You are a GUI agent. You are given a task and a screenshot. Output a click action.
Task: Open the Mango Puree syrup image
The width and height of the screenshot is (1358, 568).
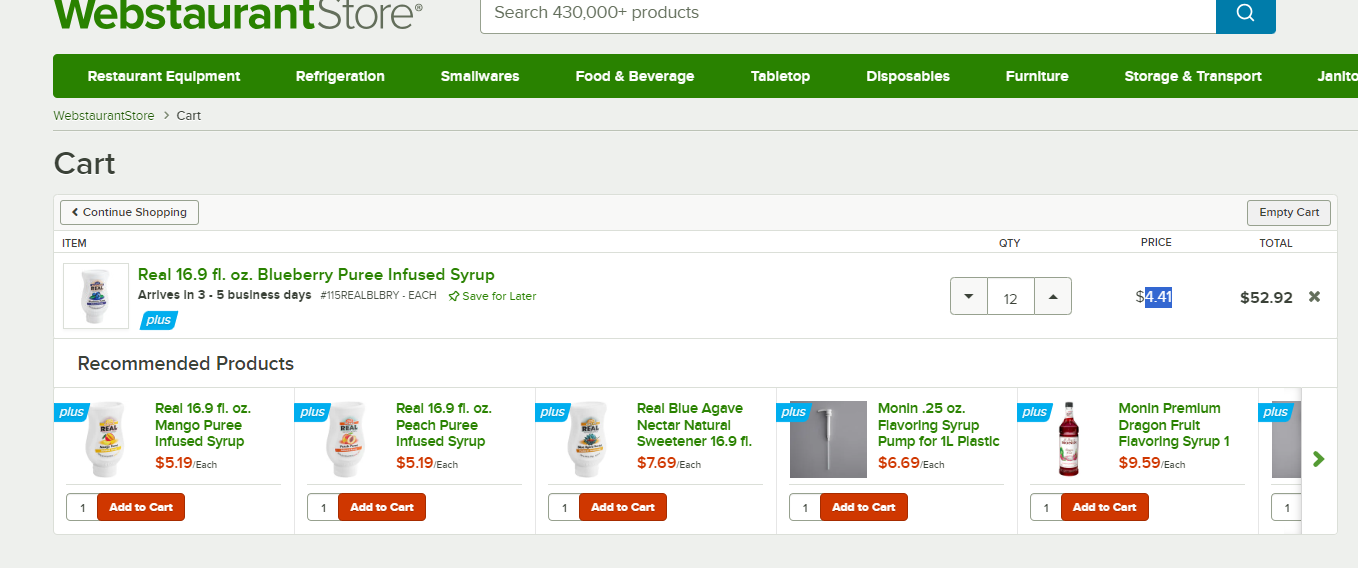105,439
